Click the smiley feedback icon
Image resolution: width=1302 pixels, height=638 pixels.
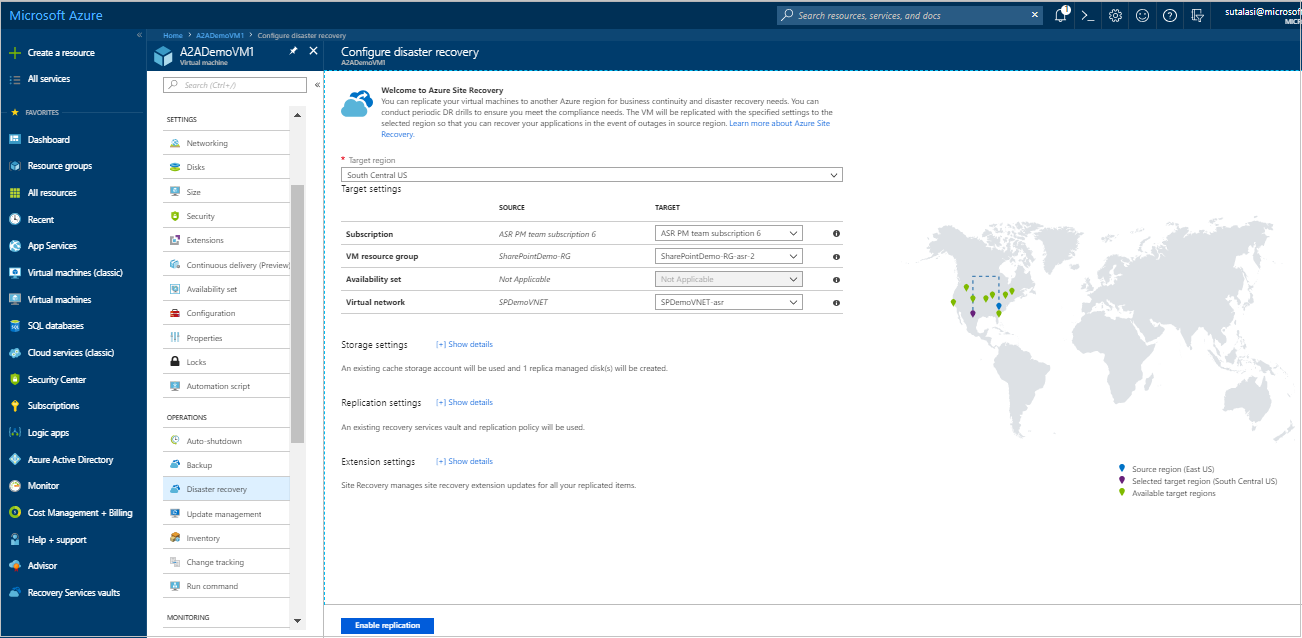point(1143,15)
